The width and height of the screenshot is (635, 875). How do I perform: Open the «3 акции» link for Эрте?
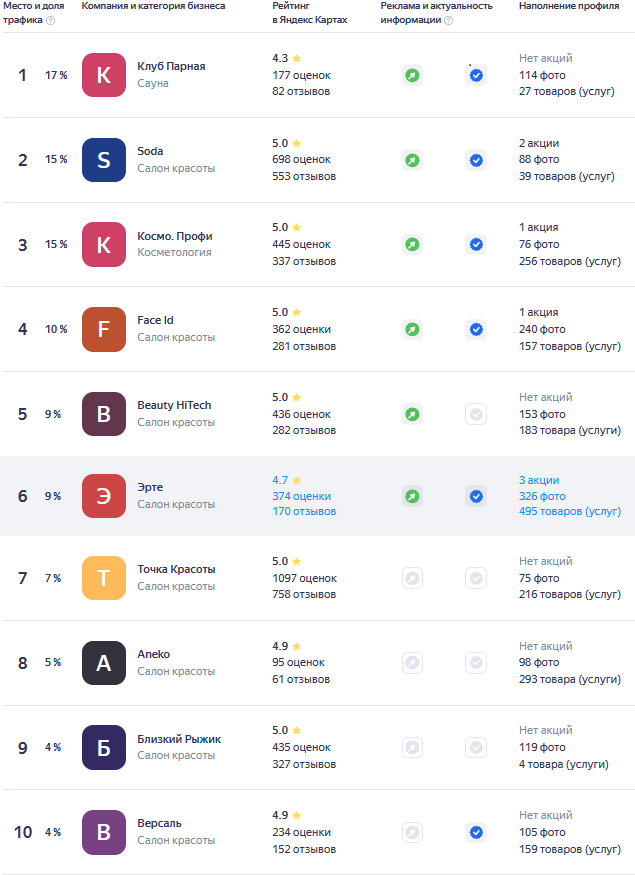539,480
